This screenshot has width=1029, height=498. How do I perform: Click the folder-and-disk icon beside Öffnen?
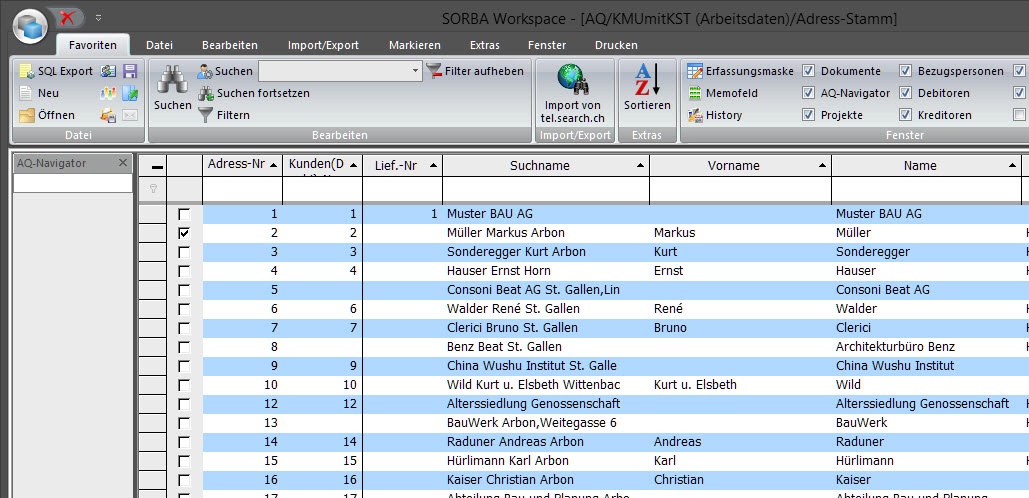point(108,115)
